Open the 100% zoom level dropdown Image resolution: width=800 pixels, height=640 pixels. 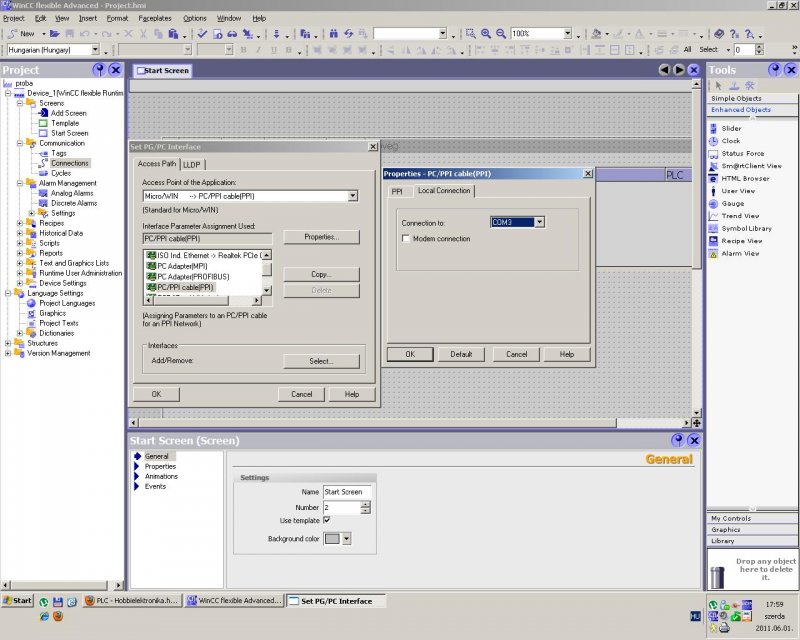coord(567,34)
